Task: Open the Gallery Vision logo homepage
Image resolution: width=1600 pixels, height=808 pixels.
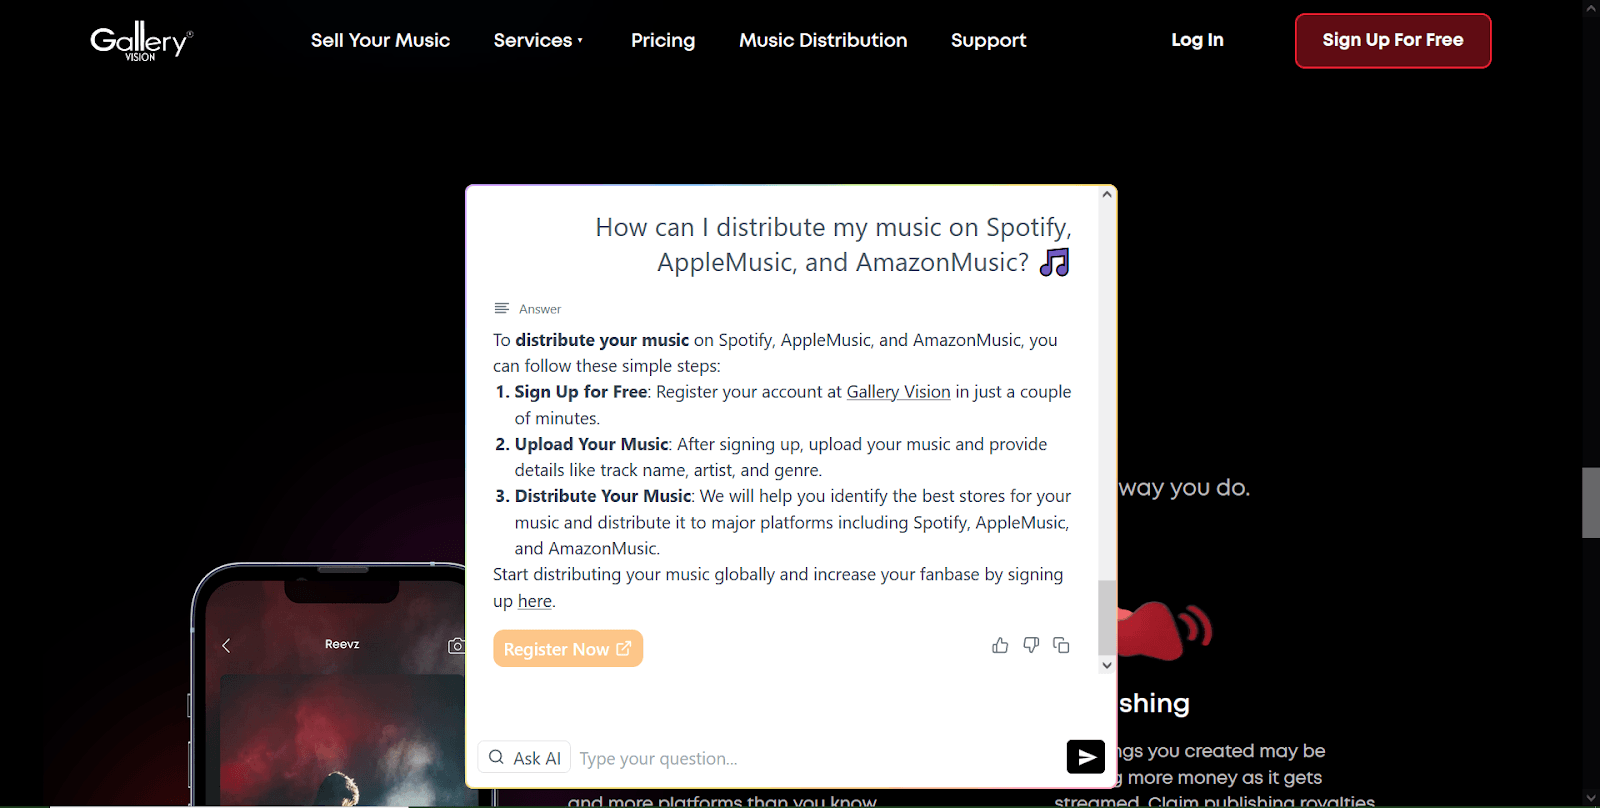Action: pos(141,41)
